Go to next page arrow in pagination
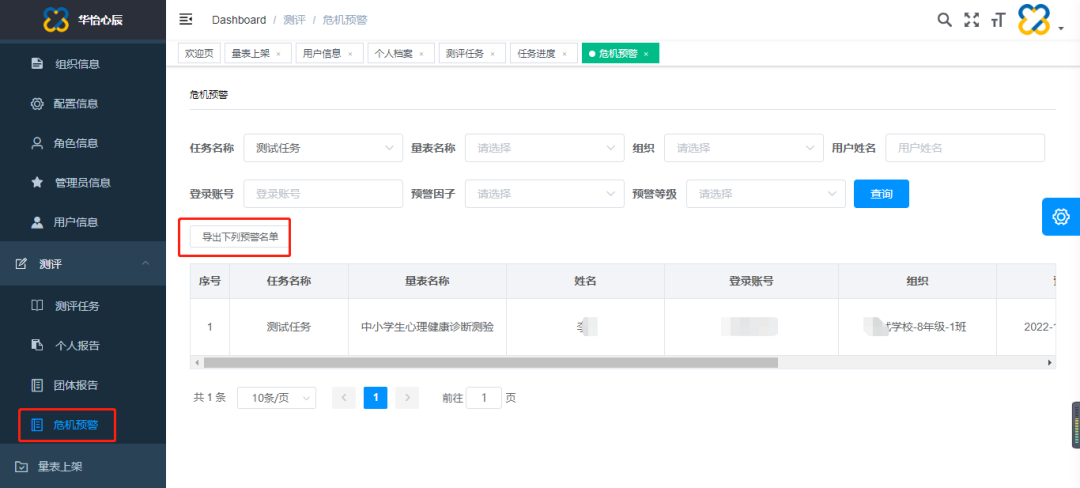 (407, 397)
